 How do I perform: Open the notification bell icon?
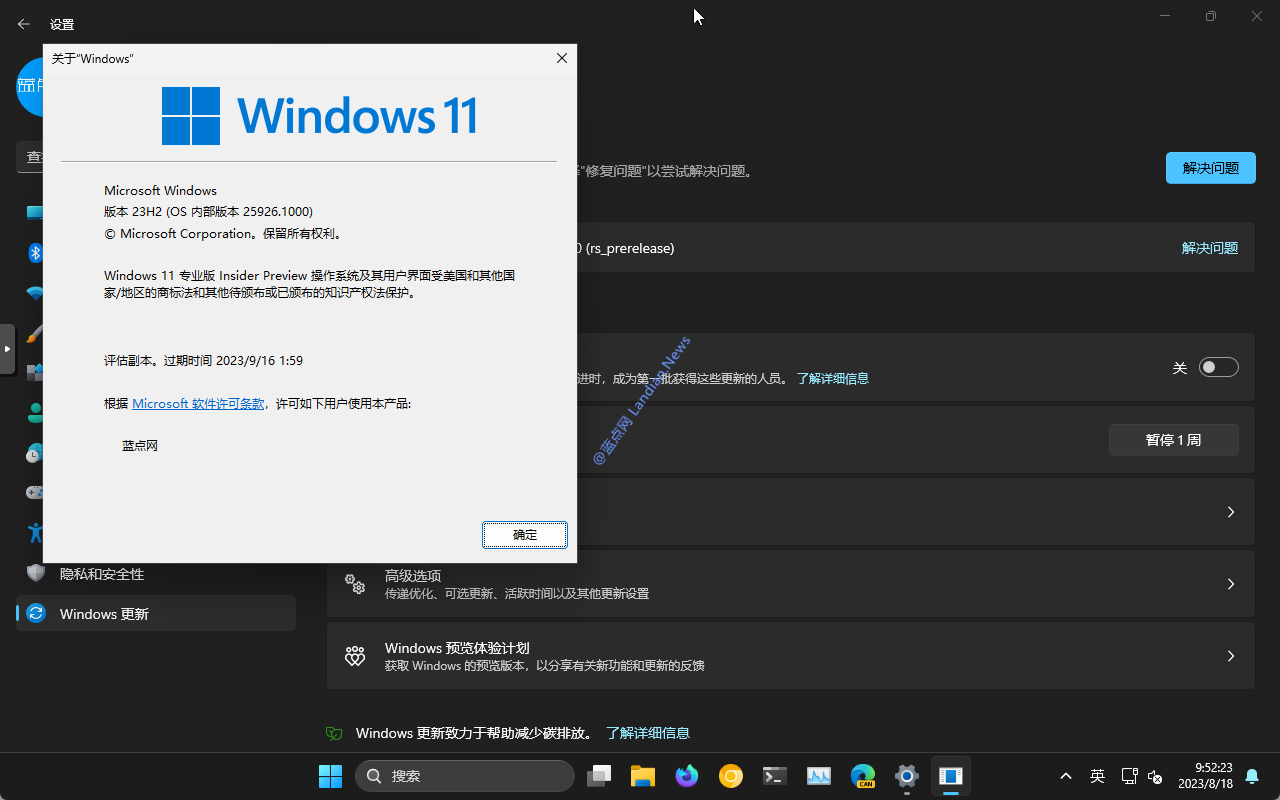1252,776
